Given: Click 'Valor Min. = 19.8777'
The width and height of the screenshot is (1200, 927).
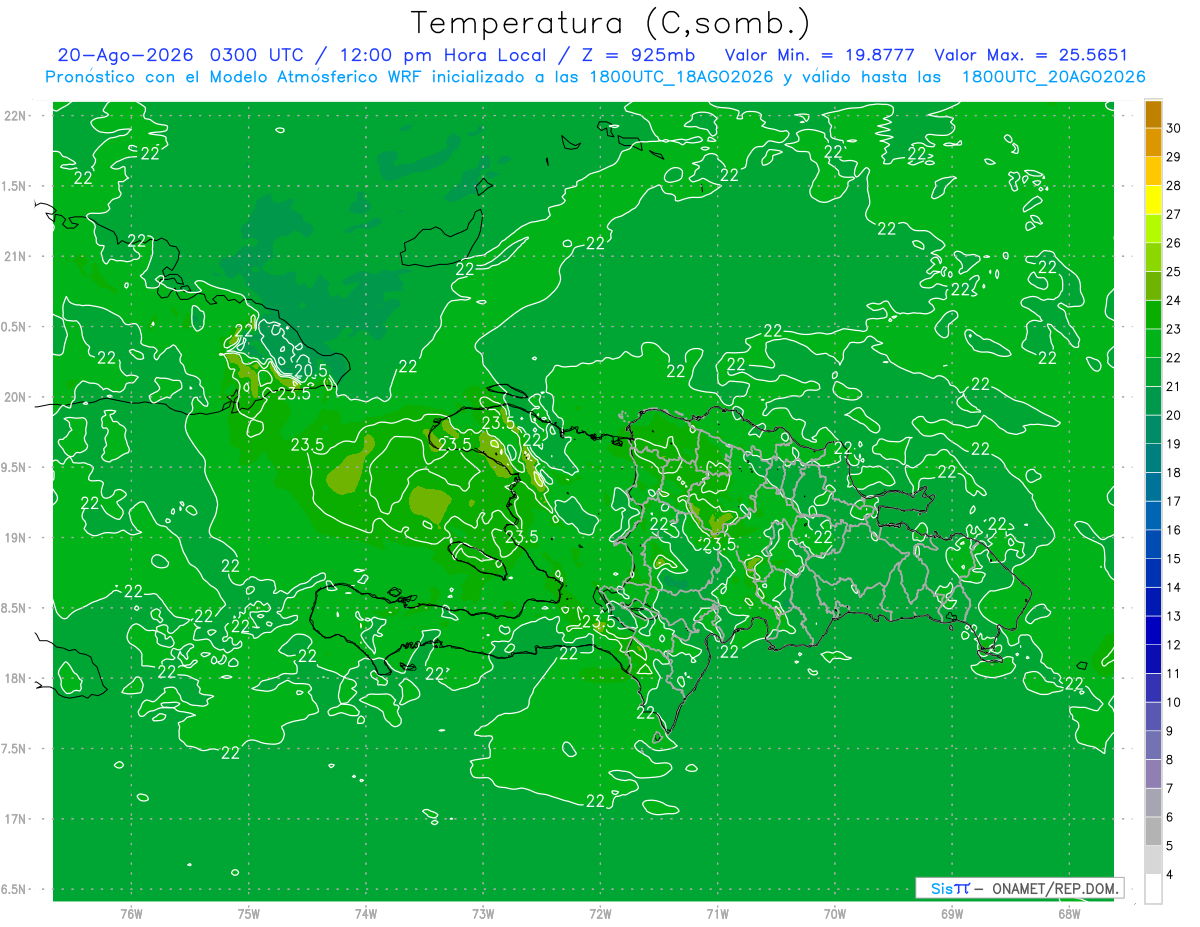Looking at the screenshot, I should click(x=819, y=55).
